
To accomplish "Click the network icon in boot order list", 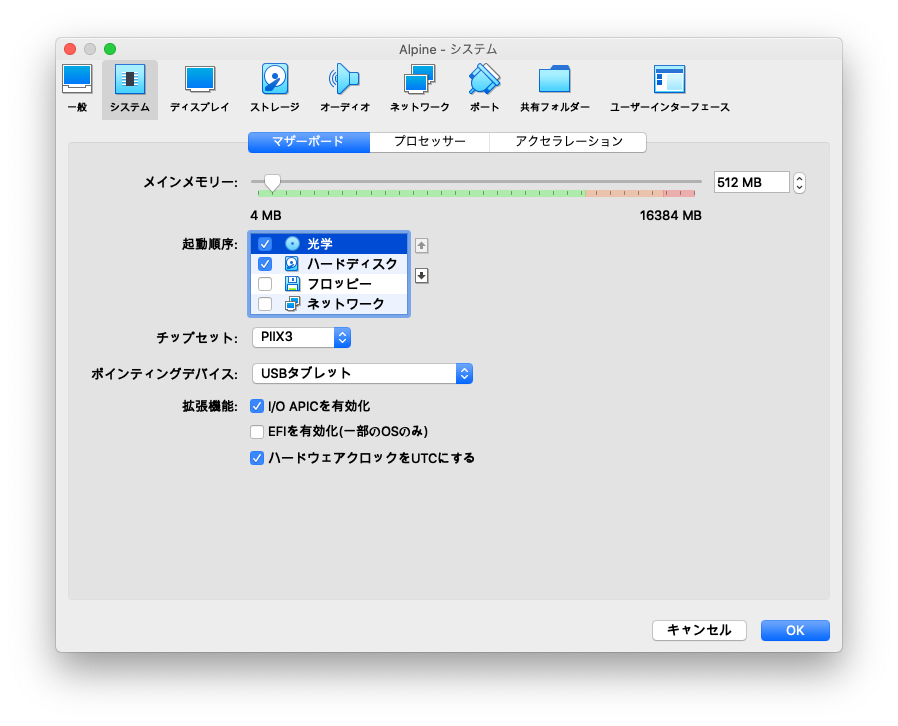I will click(292, 303).
